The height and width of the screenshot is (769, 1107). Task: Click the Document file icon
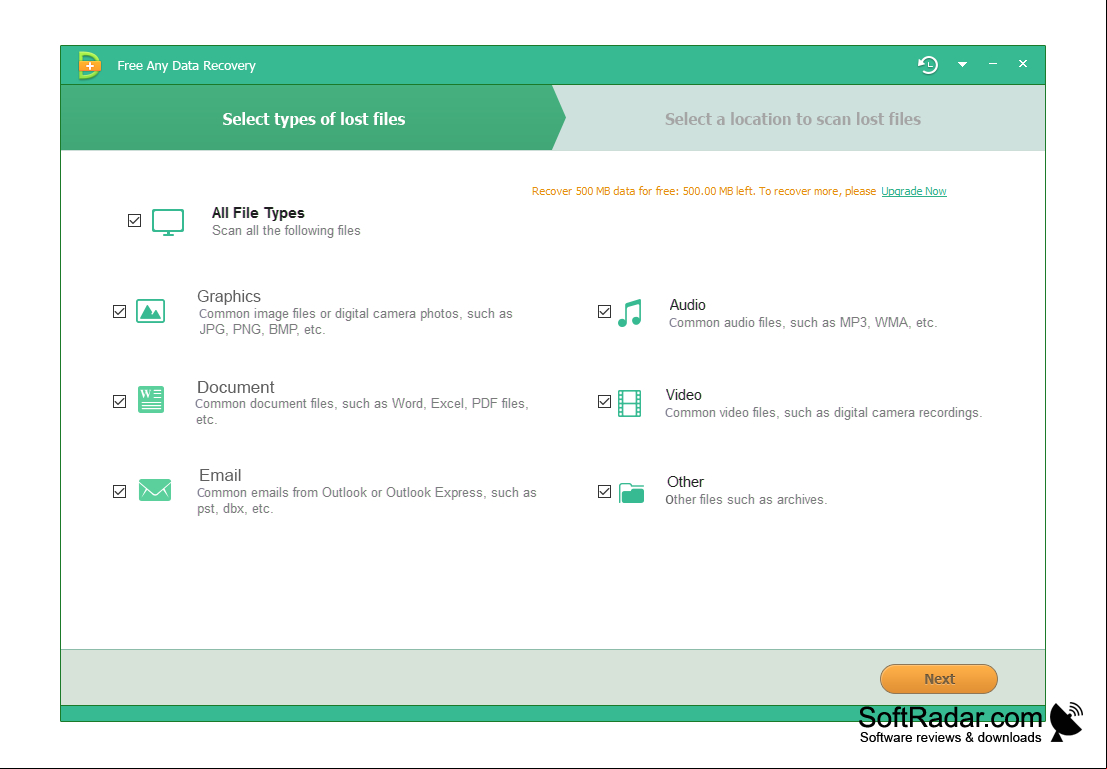coord(150,400)
